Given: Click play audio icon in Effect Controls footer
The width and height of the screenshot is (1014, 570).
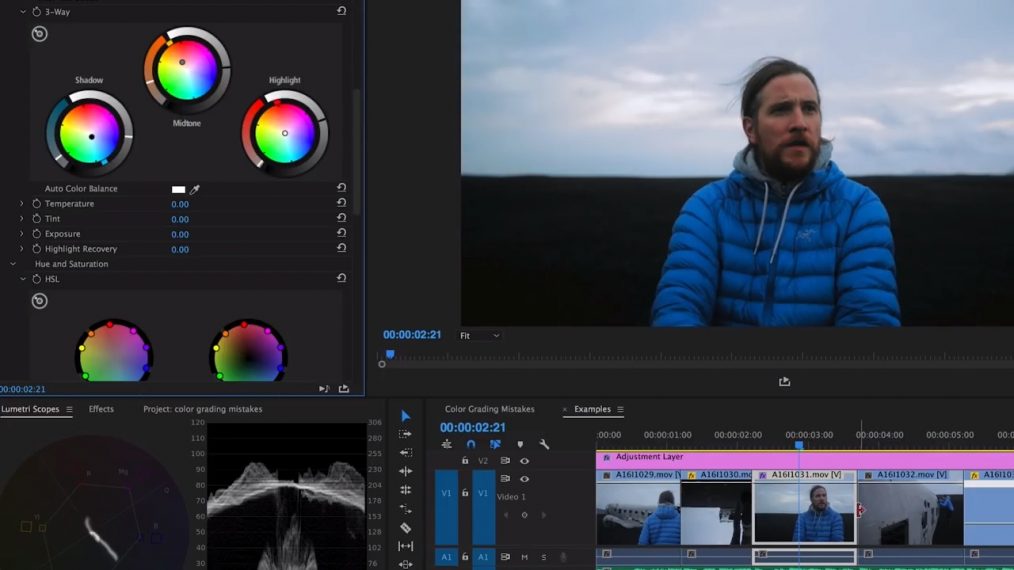Looking at the screenshot, I should tap(324, 388).
